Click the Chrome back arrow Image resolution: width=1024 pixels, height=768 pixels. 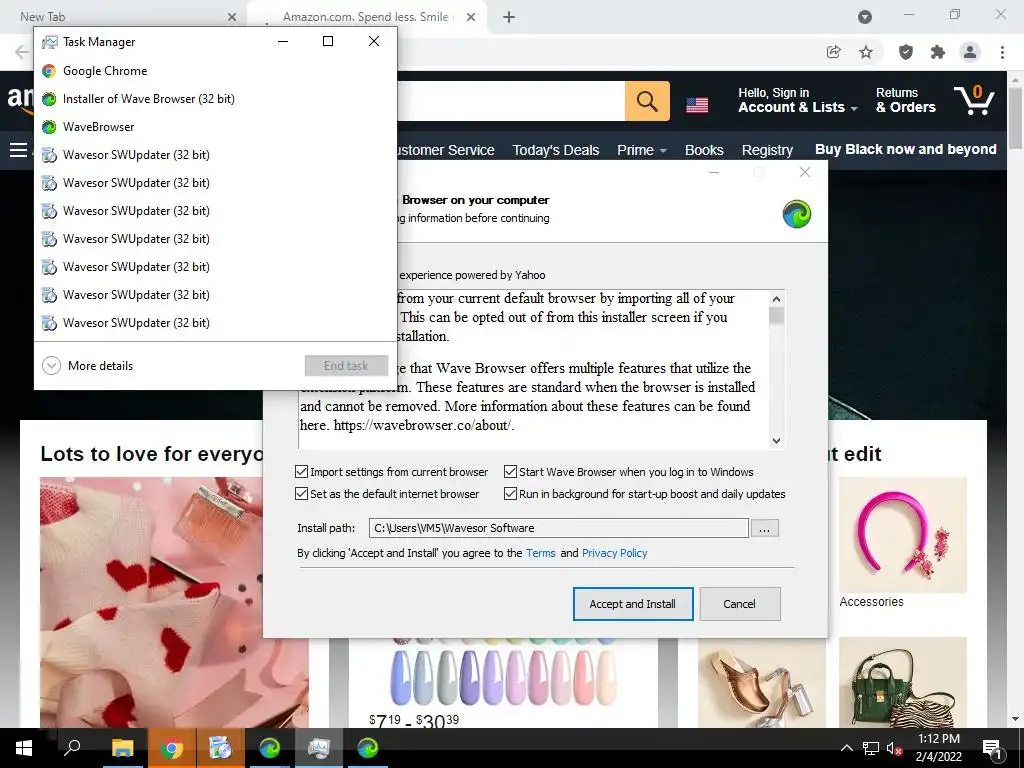coord(22,52)
